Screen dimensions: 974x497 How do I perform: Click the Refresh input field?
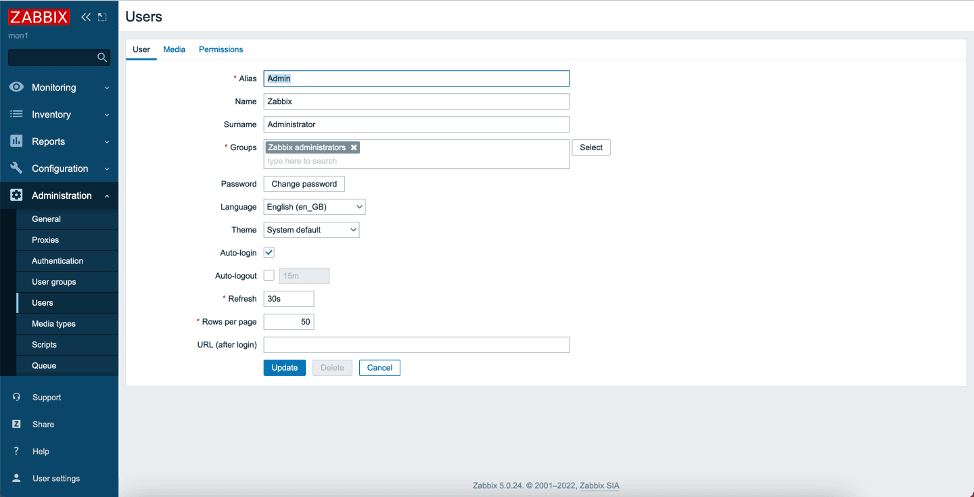click(289, 299)
